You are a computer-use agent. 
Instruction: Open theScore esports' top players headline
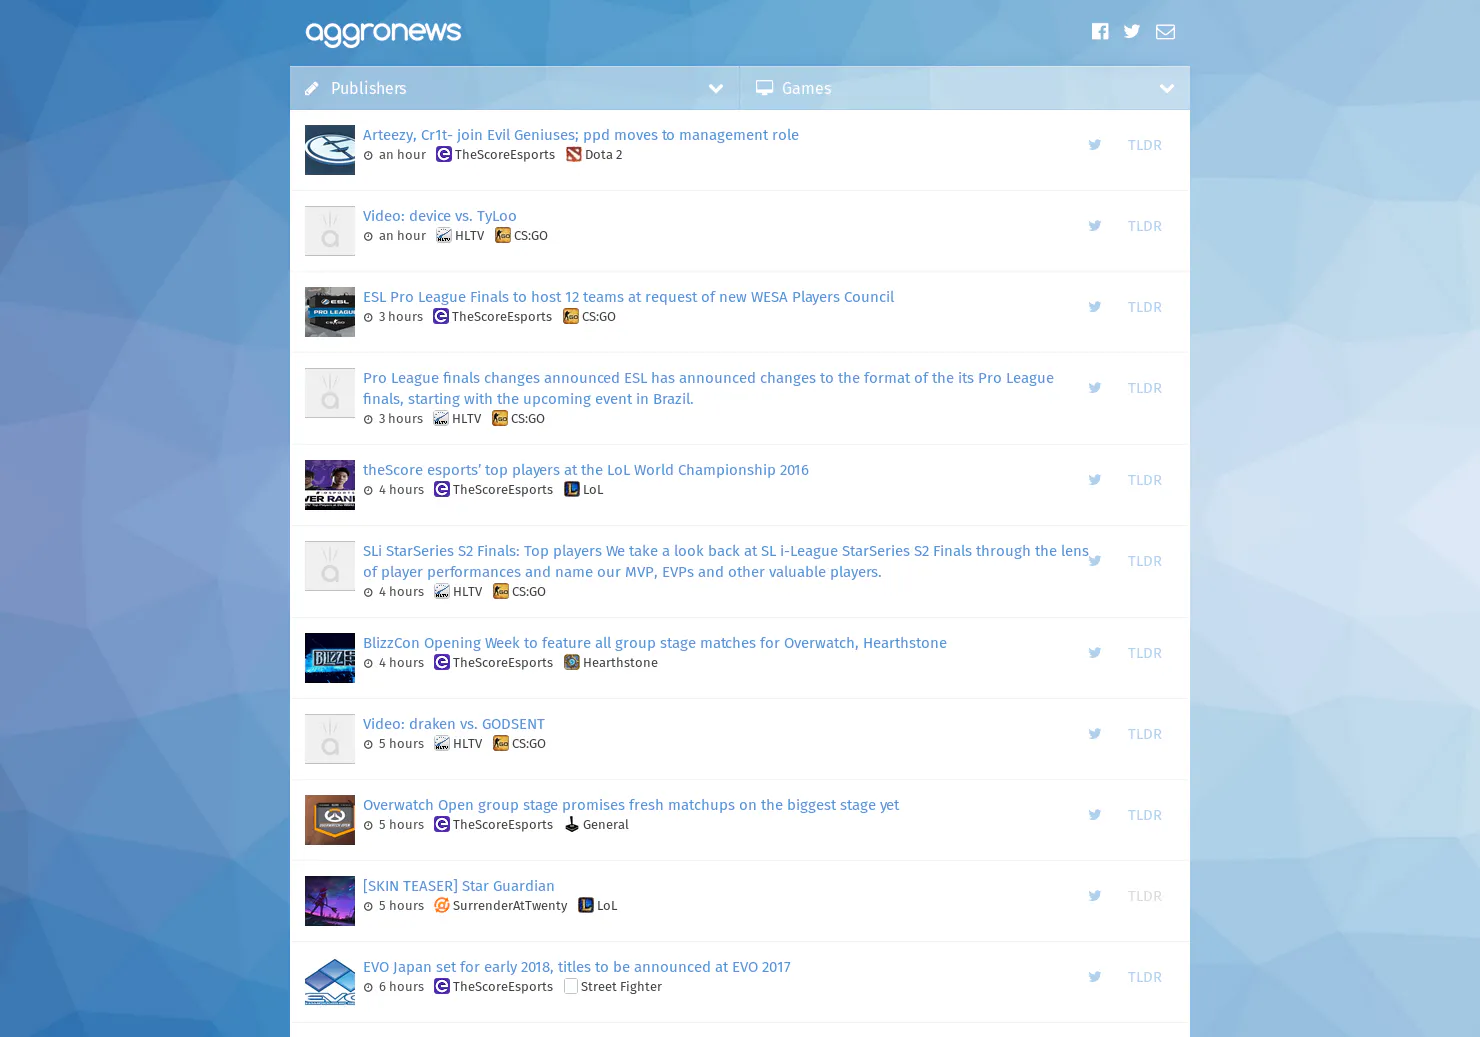(x=585, y=470)
